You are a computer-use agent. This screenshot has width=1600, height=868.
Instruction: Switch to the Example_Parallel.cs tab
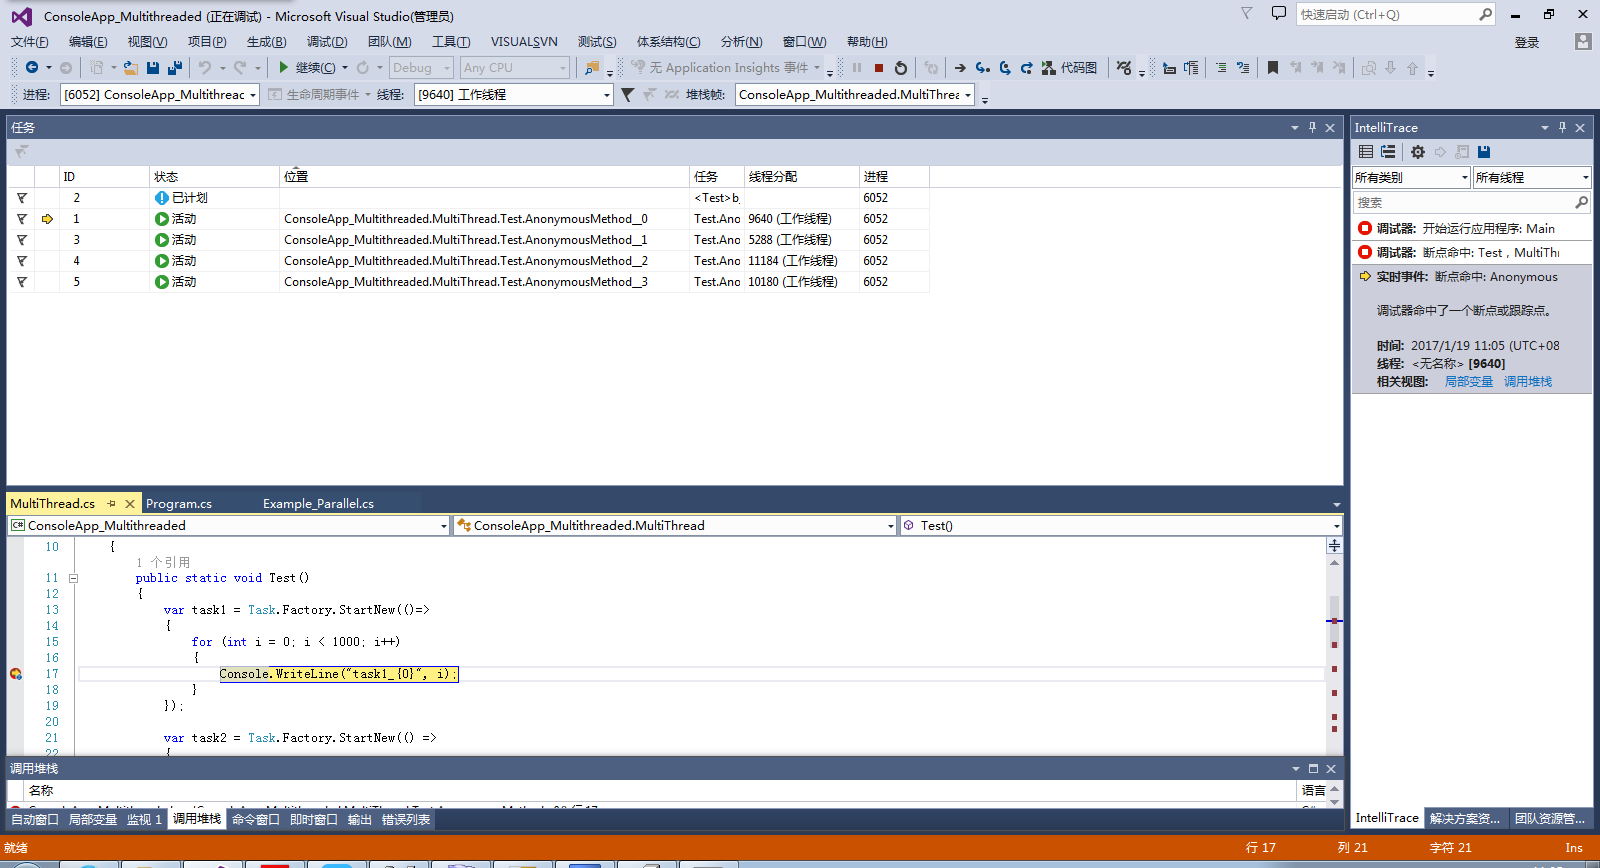(x=318, y=504)
